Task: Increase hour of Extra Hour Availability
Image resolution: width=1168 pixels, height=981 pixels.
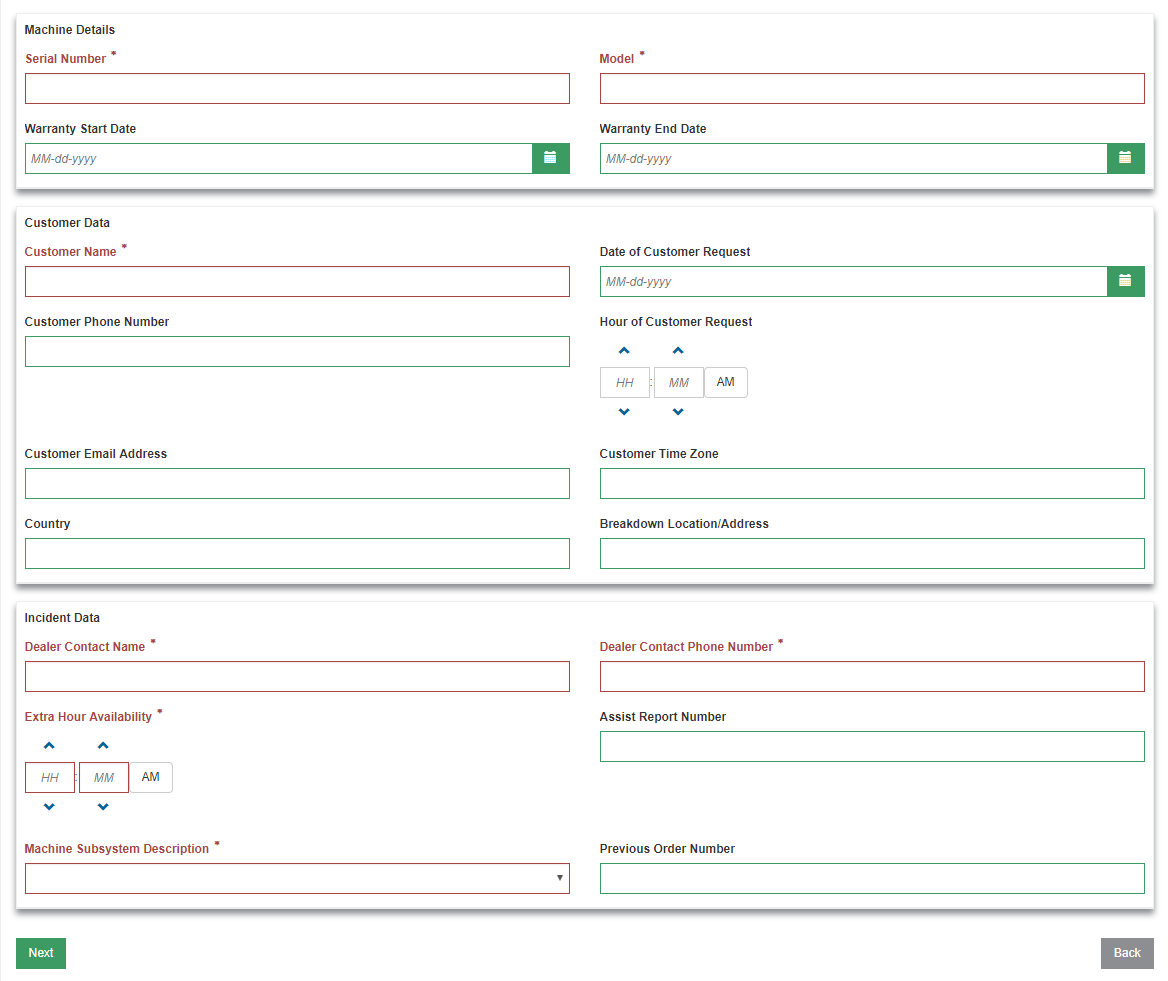Action: coord(49,745)
